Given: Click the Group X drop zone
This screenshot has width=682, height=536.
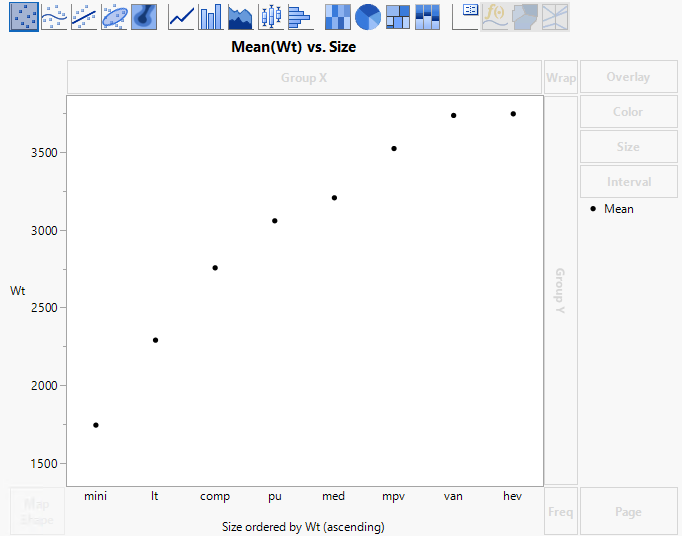Looking at the screenshot, I should tap(304, 77).
